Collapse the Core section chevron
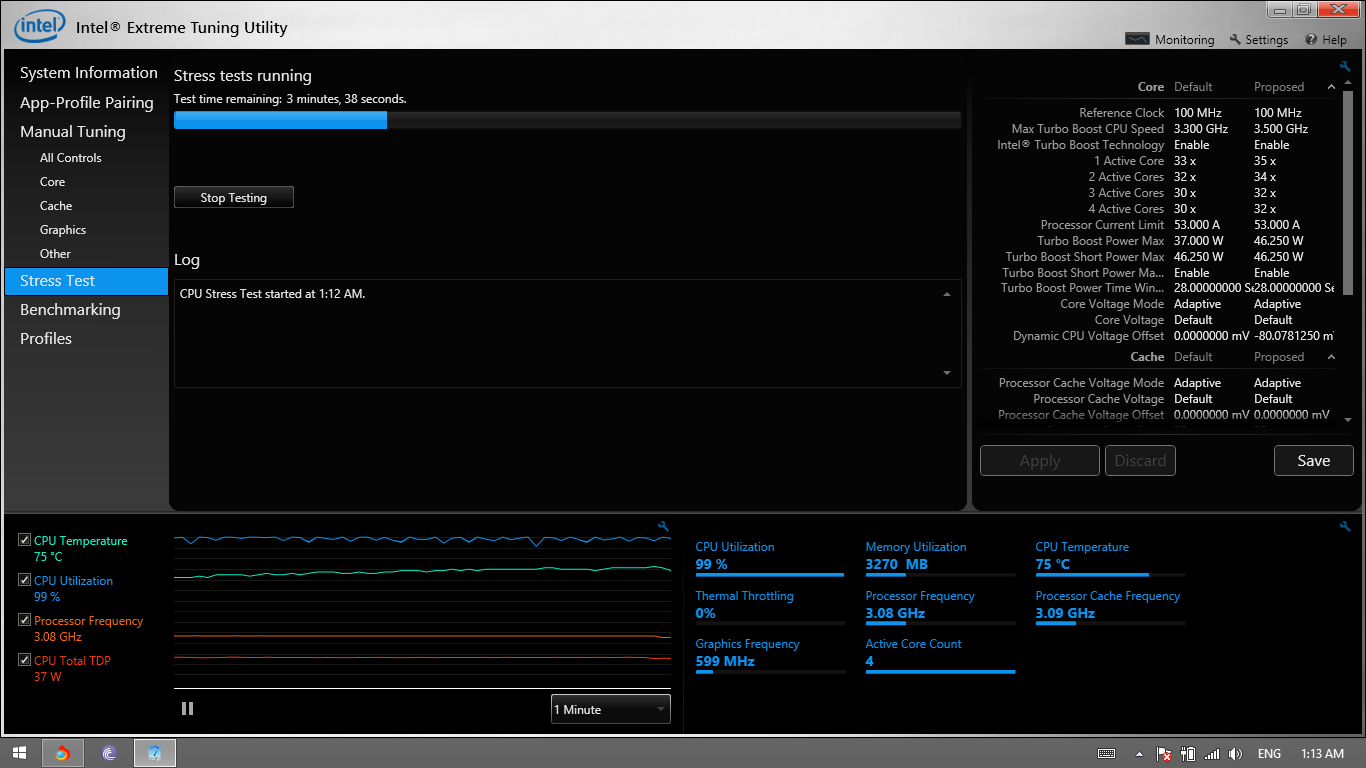Viewport: 1366px width, 768px height. (x=1331, y=87)
